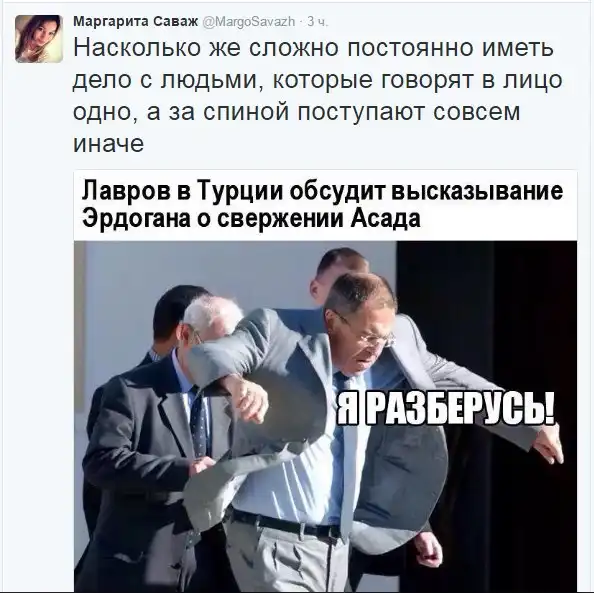Click headline 'Лавров в Турции обсудит высказывание'
This screenshot has height=593, width=594.
click(x=322, y=191)
